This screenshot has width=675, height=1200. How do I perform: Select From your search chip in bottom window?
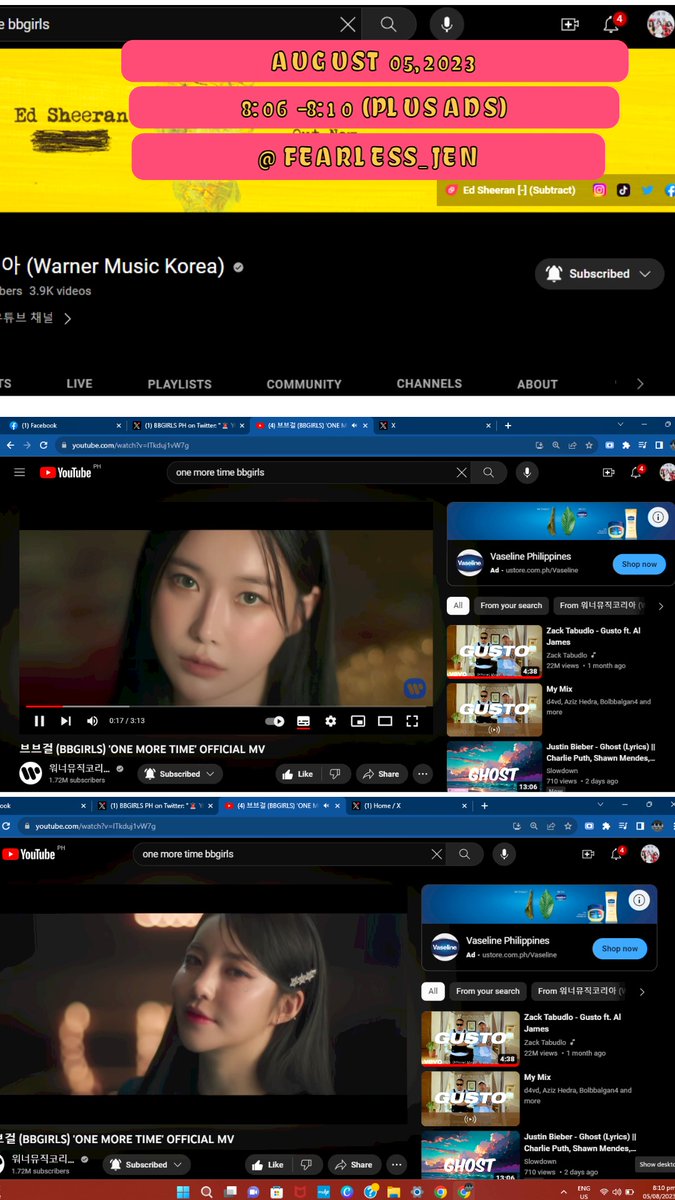(488, 992)
